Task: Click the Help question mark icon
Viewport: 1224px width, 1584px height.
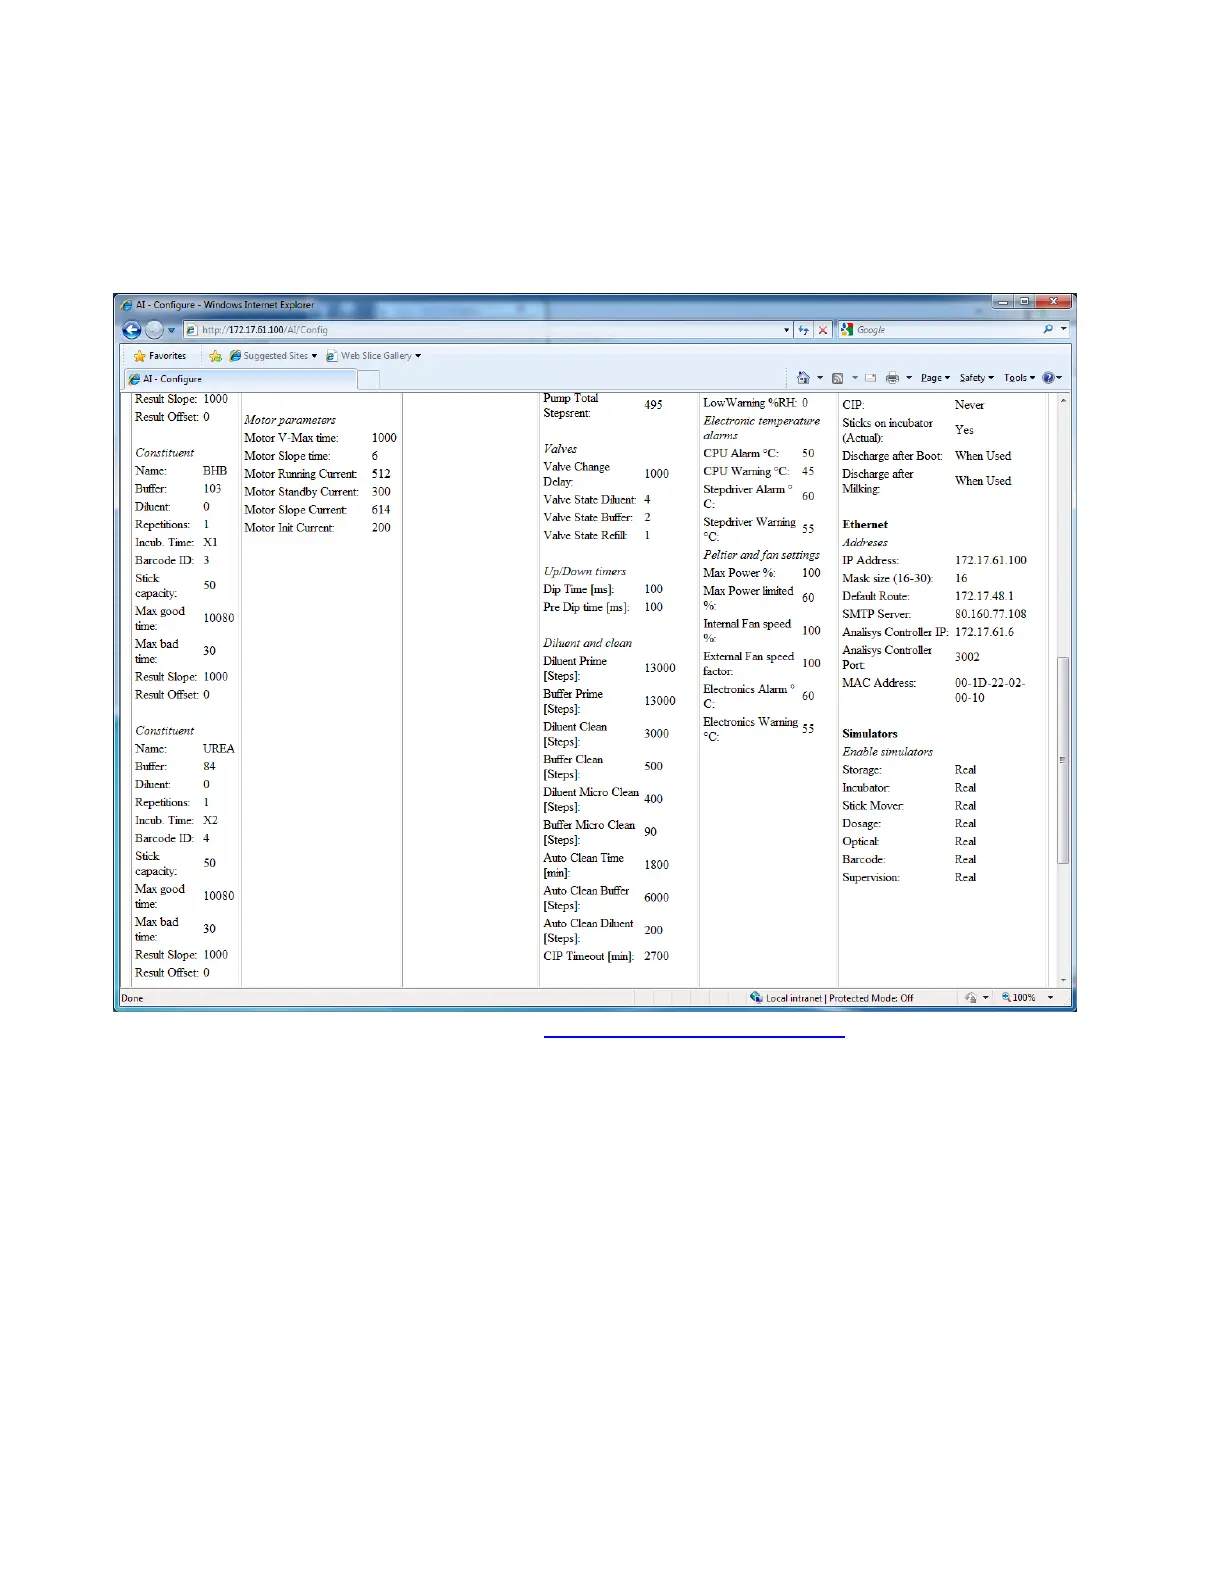Action: tap(1048, 378)
